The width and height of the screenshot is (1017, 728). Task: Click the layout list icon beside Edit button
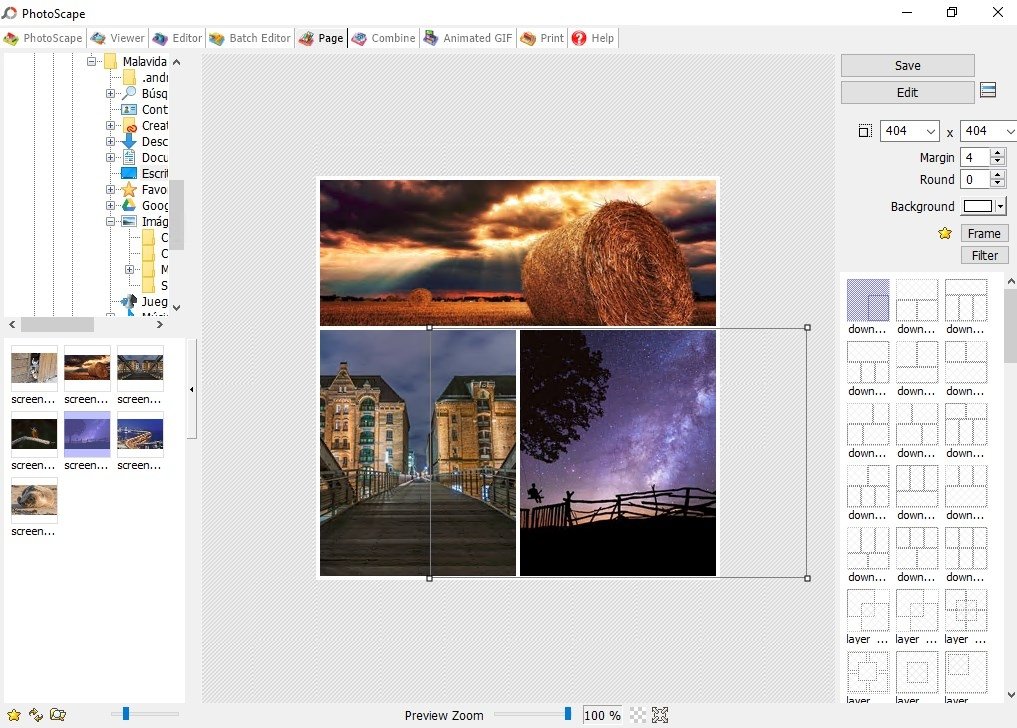coord(988,90)
